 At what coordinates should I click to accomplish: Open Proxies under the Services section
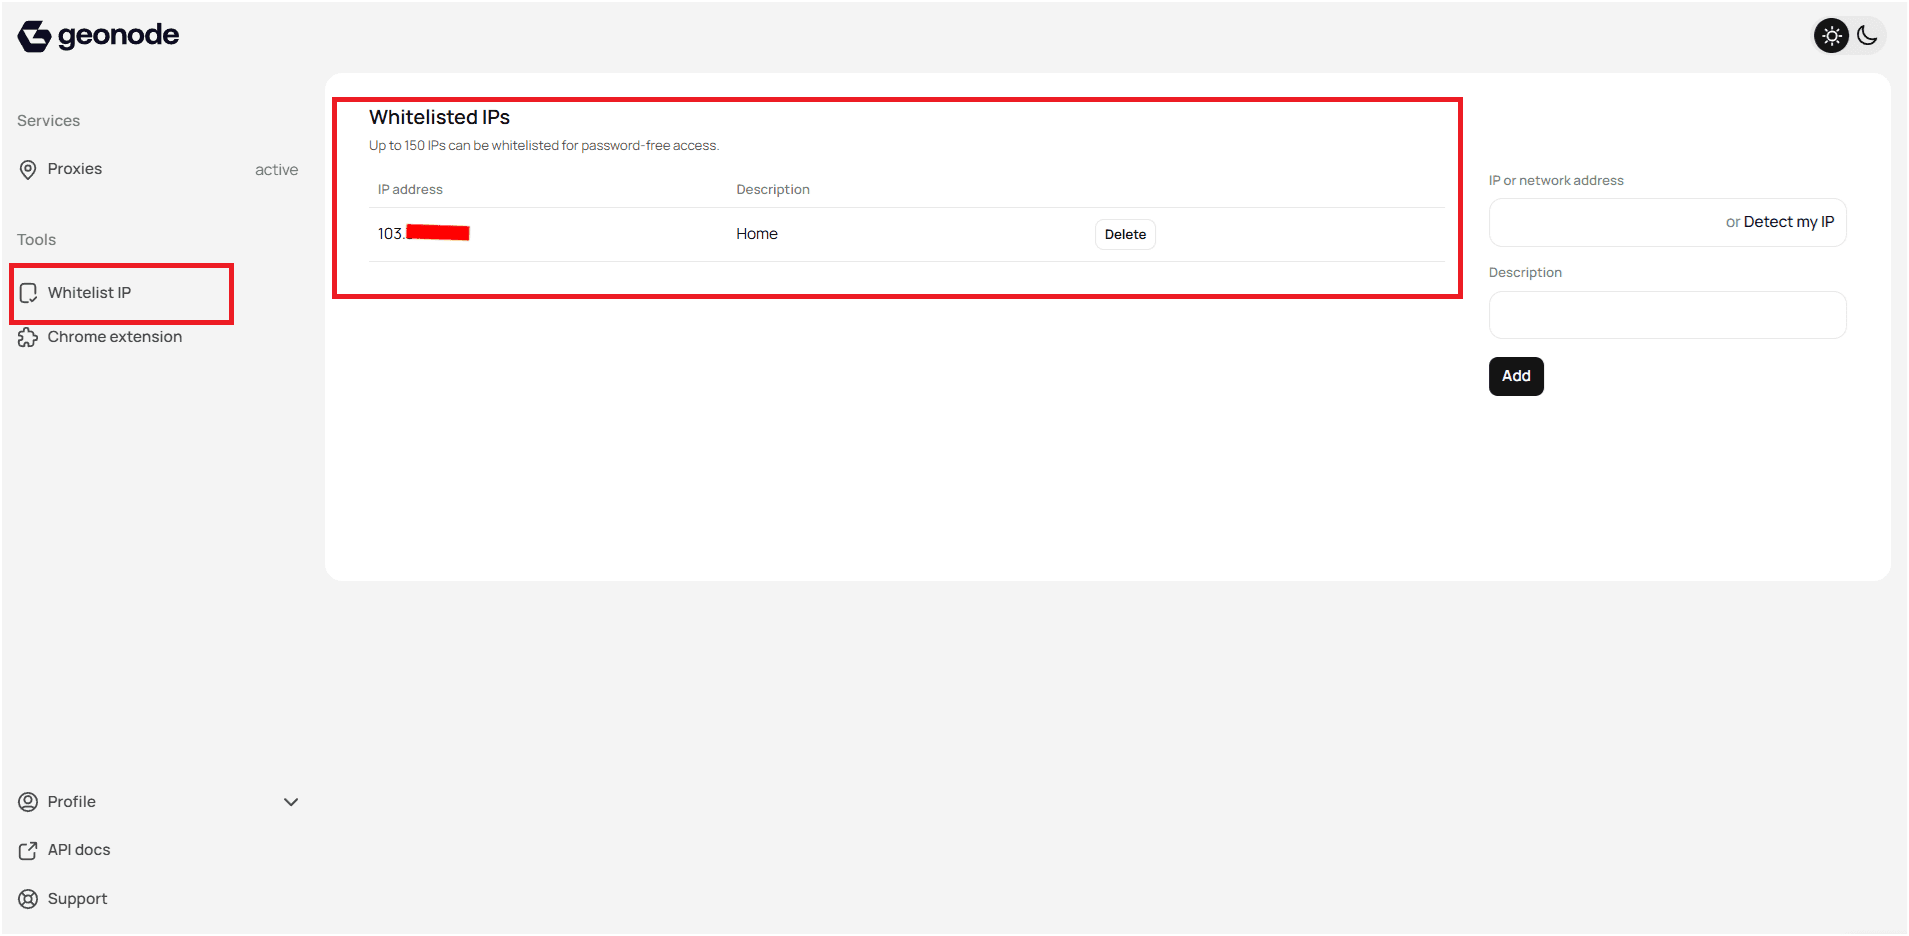tap(75, 169)
